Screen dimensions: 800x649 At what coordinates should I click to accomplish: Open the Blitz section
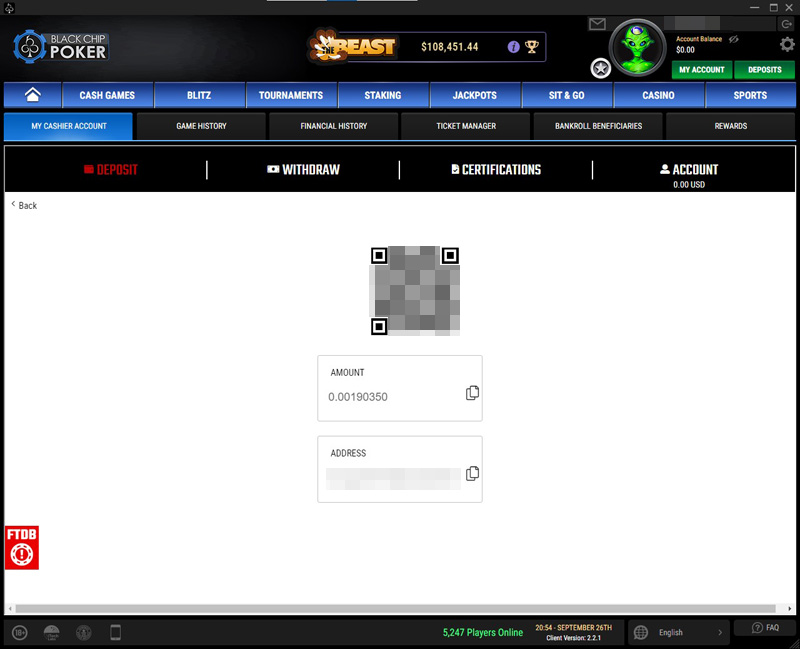coord(199,95)
